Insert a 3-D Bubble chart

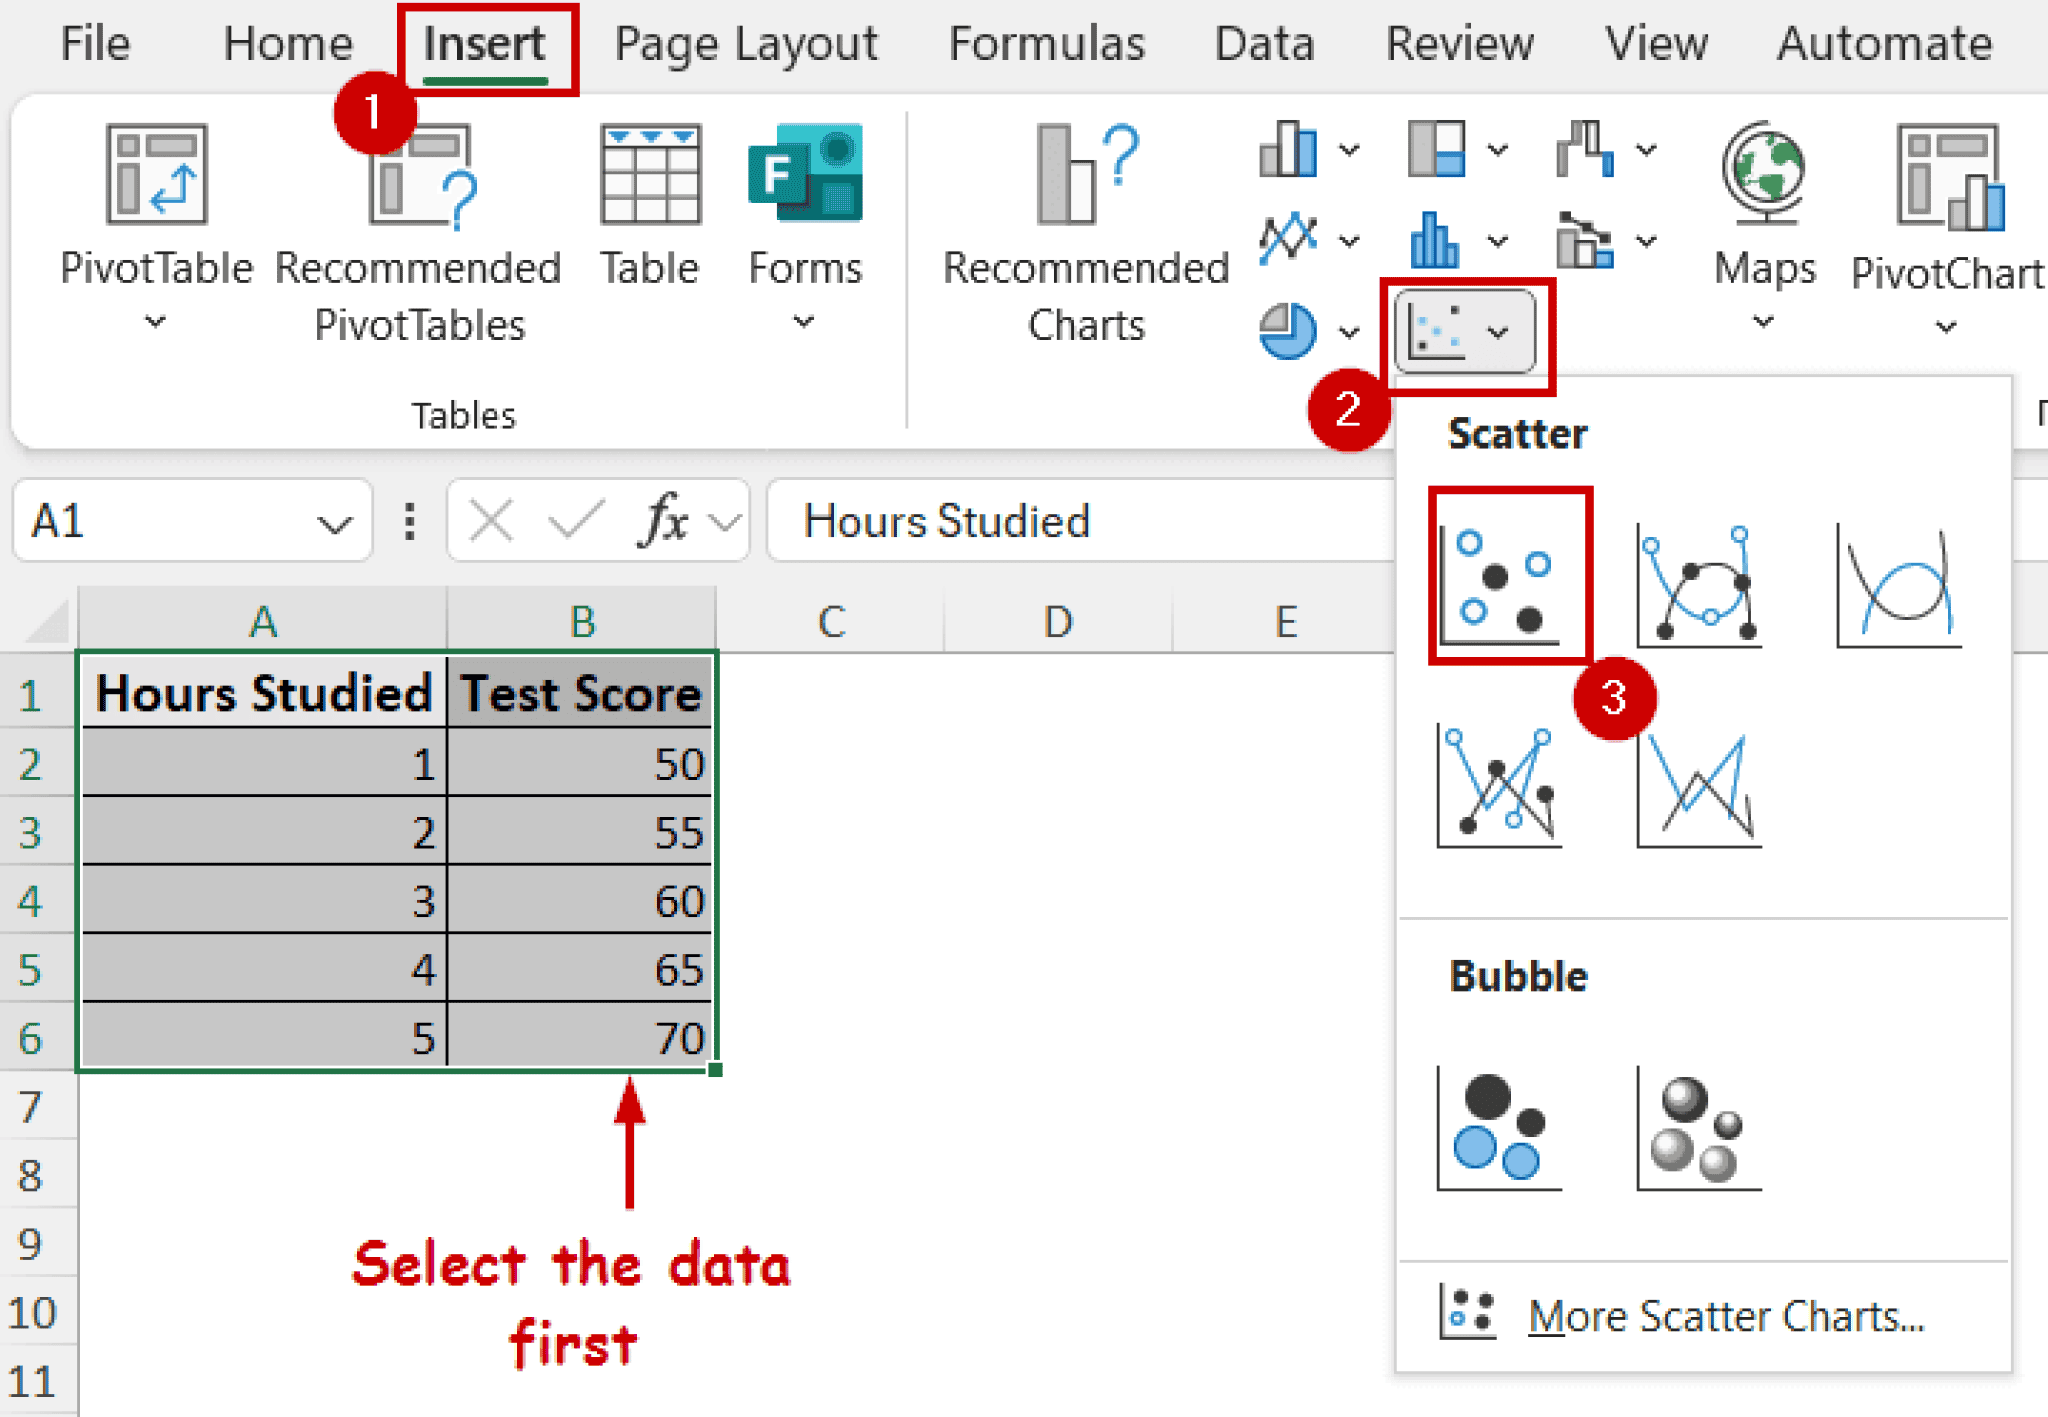pyautogui.click(x=1698, y=1128)
